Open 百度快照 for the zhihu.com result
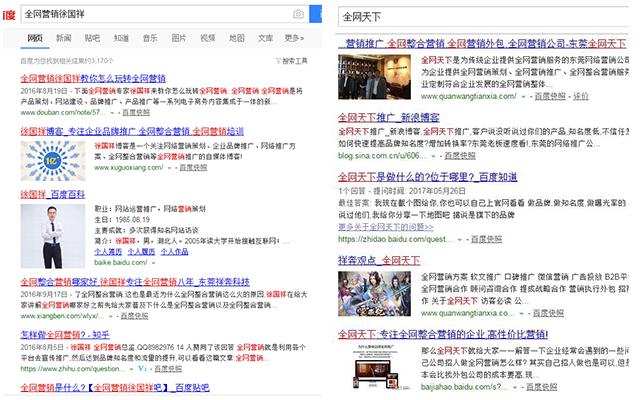The width and height of the screenshot is (644, 400). 168,369
